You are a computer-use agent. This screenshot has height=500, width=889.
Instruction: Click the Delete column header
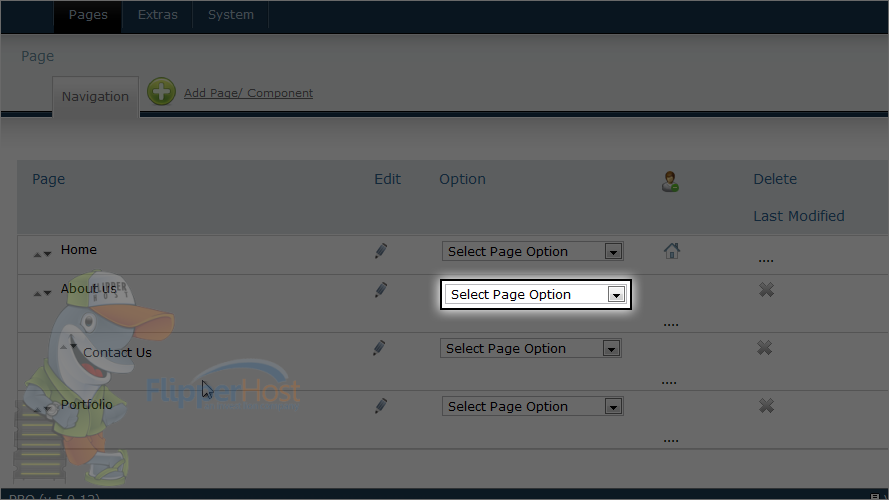pyautogui.click(x=775, y=179)
